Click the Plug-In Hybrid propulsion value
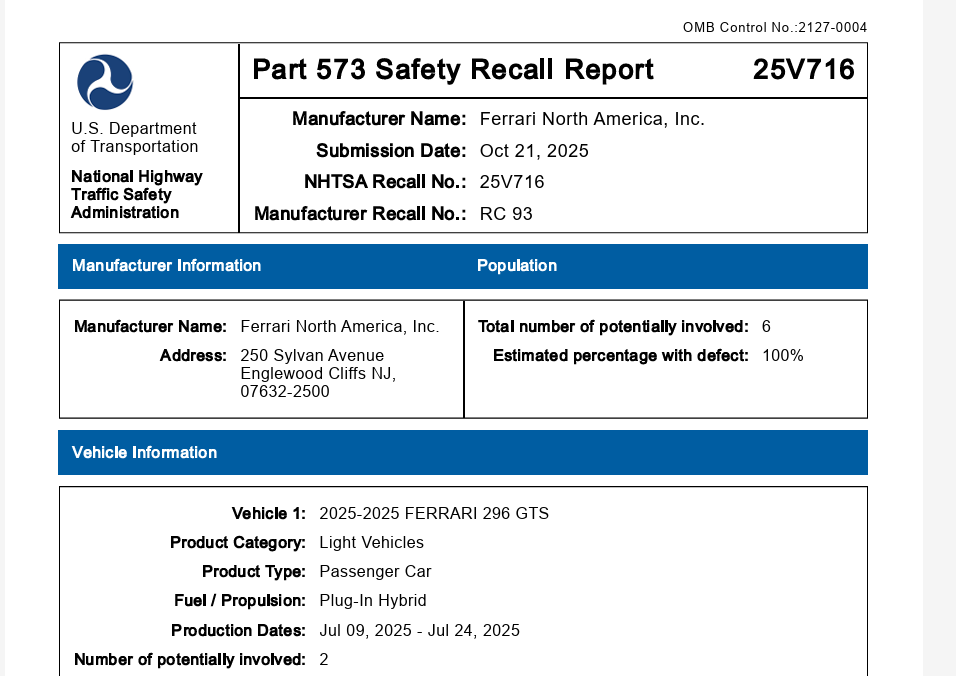956x676 pixels. click(x=373, y=601)
